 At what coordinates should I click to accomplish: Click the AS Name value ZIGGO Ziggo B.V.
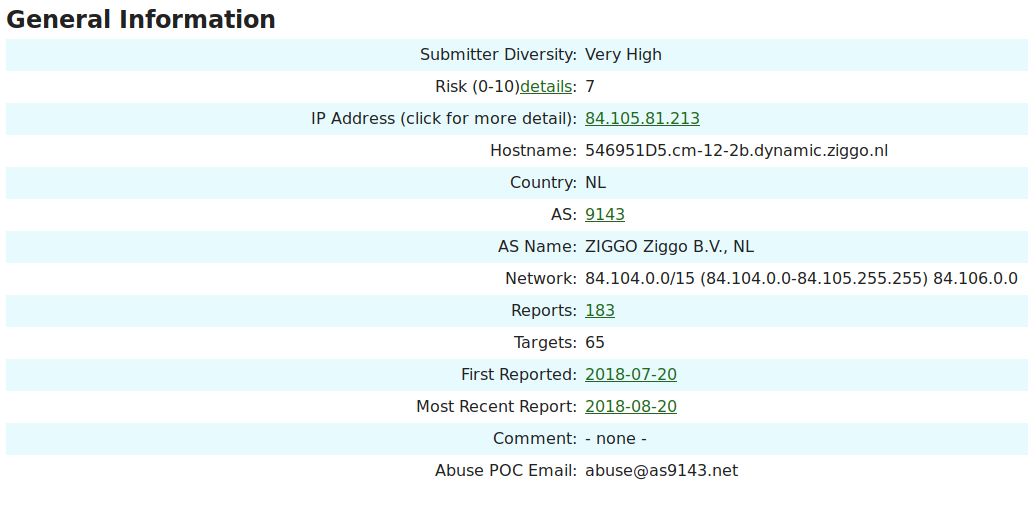point(669,247)
